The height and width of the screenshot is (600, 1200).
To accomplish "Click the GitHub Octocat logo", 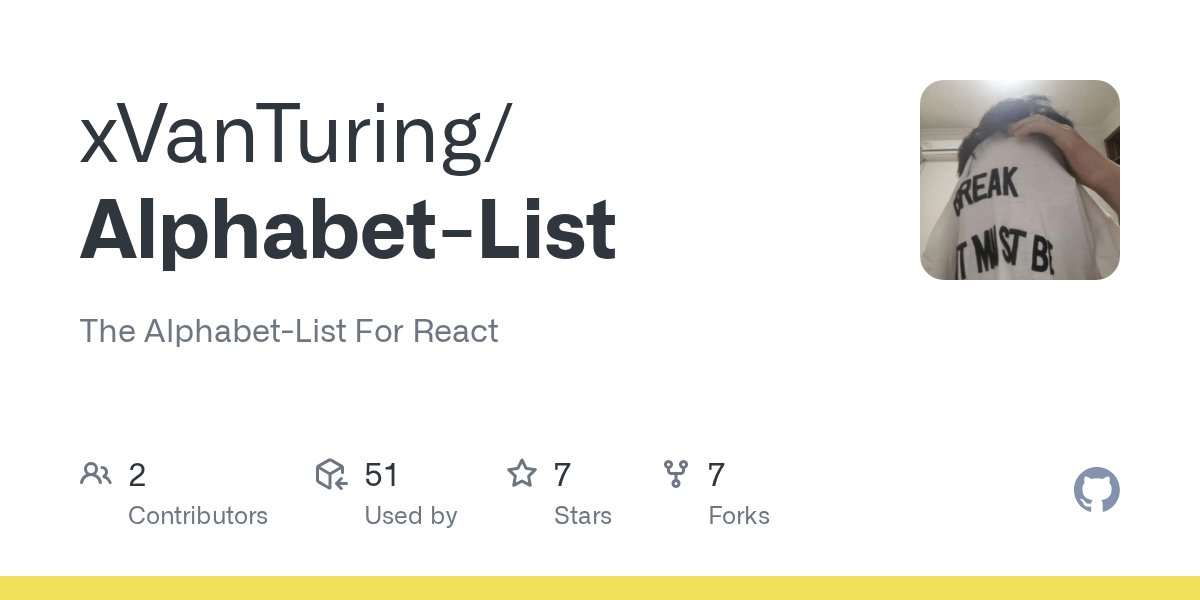I will (x=1096, y=491).
